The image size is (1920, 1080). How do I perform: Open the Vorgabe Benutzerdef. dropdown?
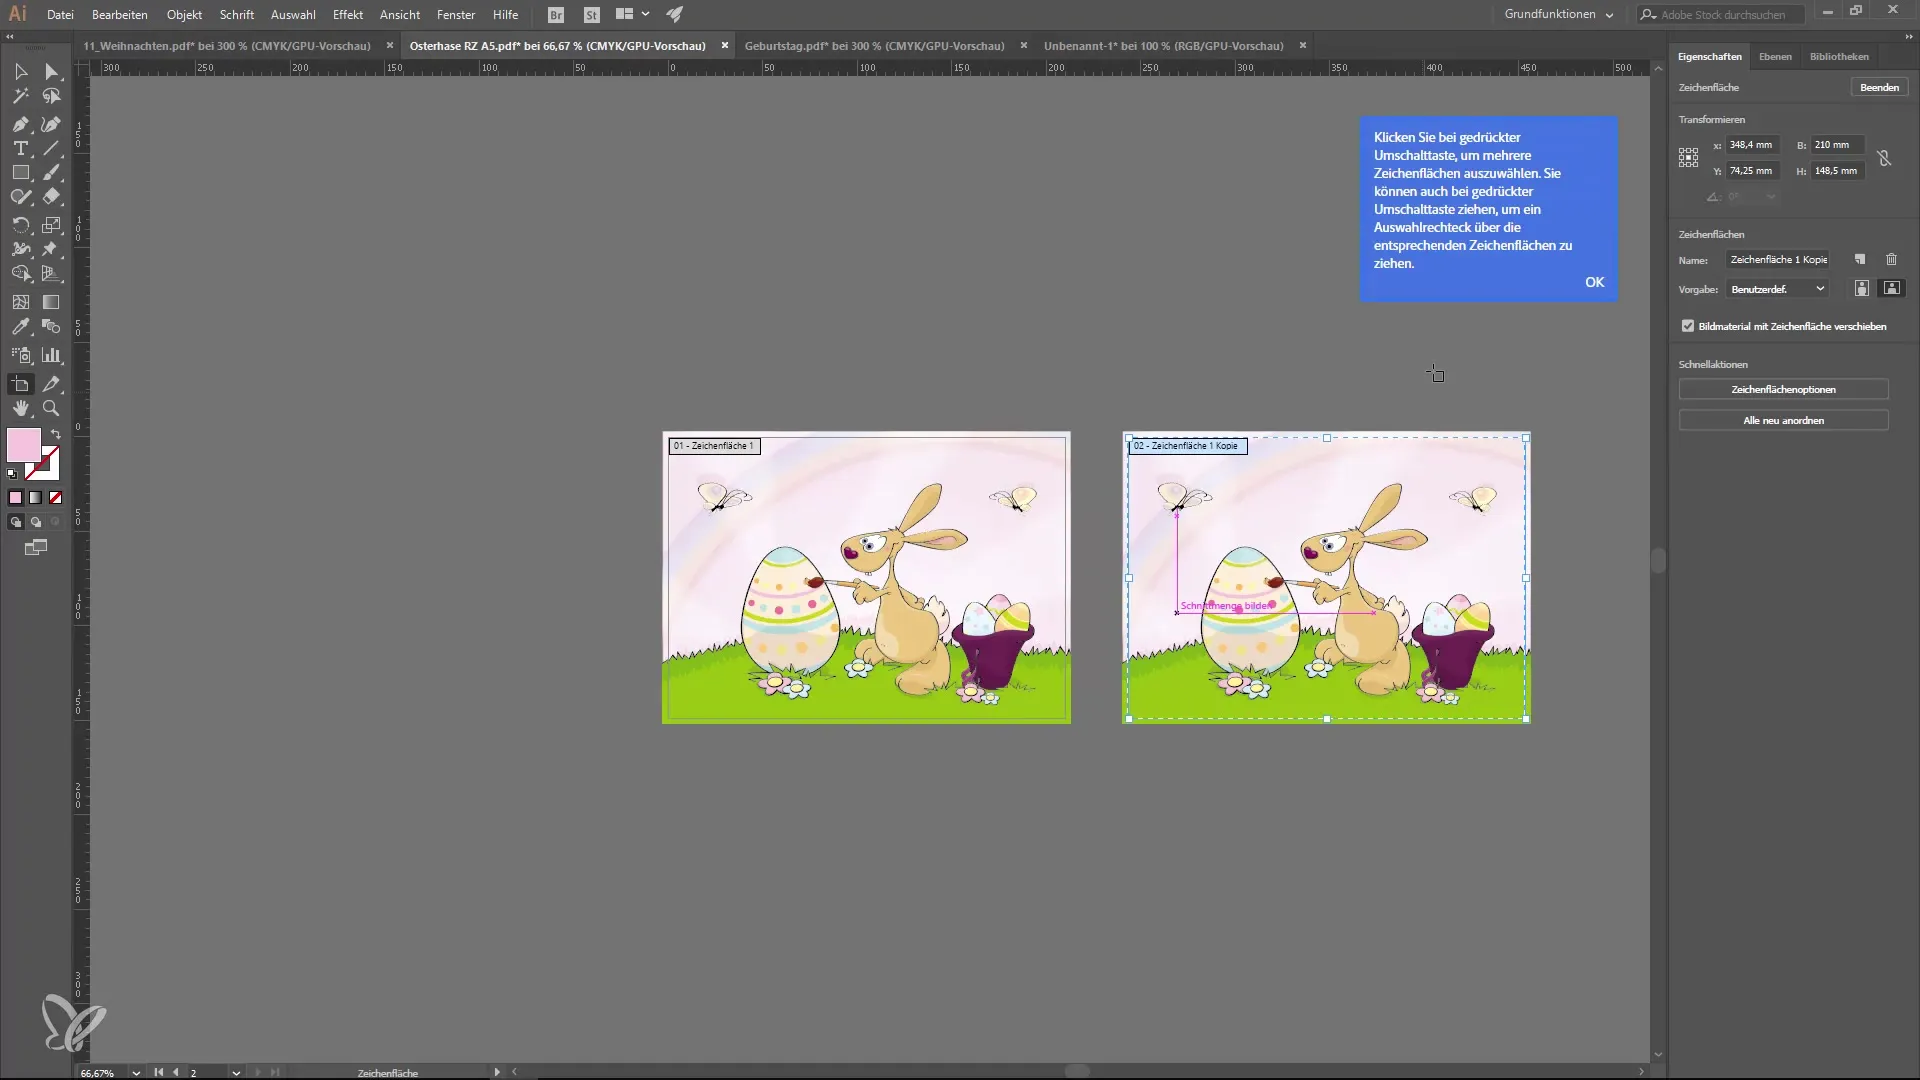[x=1777, y=289]
